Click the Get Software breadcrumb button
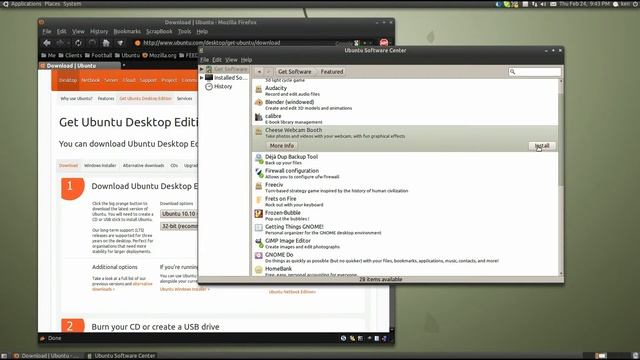 (x=294, y=72)
